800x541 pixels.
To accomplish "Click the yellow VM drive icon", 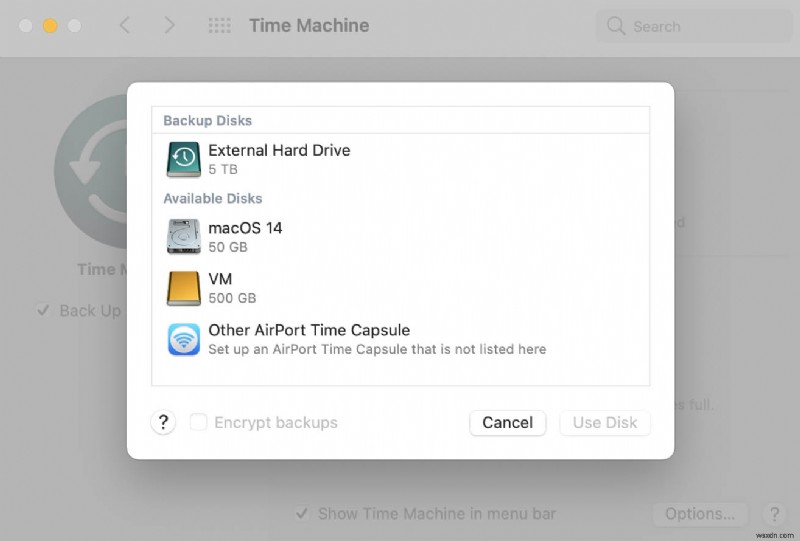I will tap(184, 288).
